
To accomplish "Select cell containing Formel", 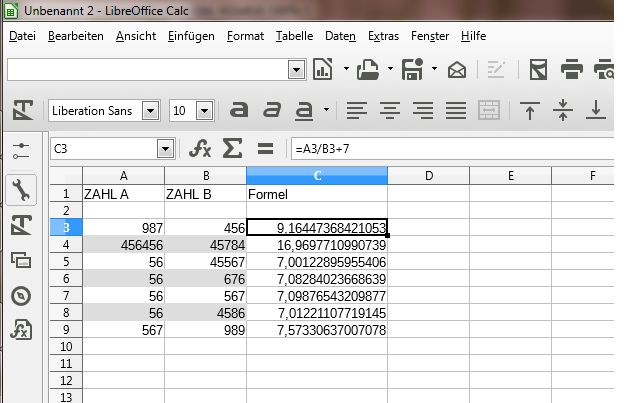I will tap(317, 193).
